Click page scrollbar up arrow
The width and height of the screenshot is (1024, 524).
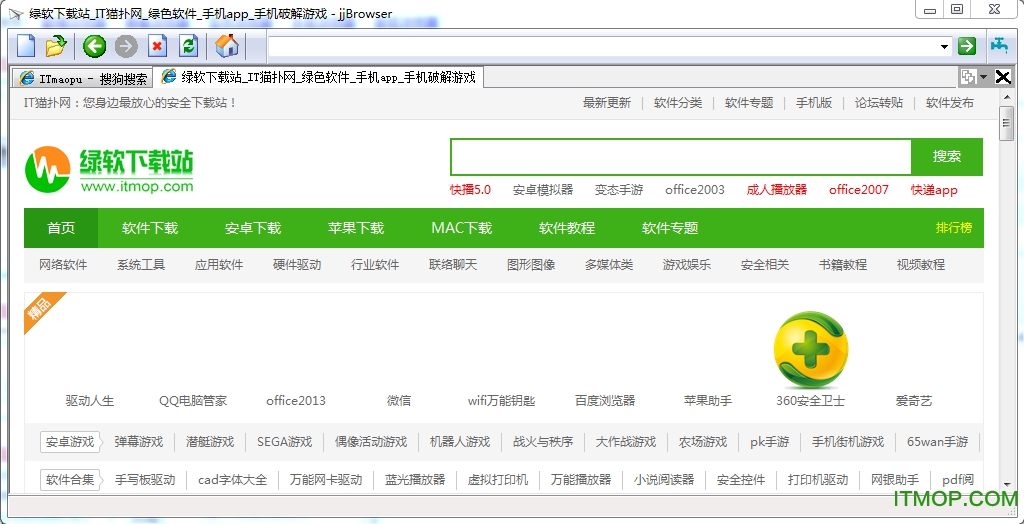[x=1006, y=97]
